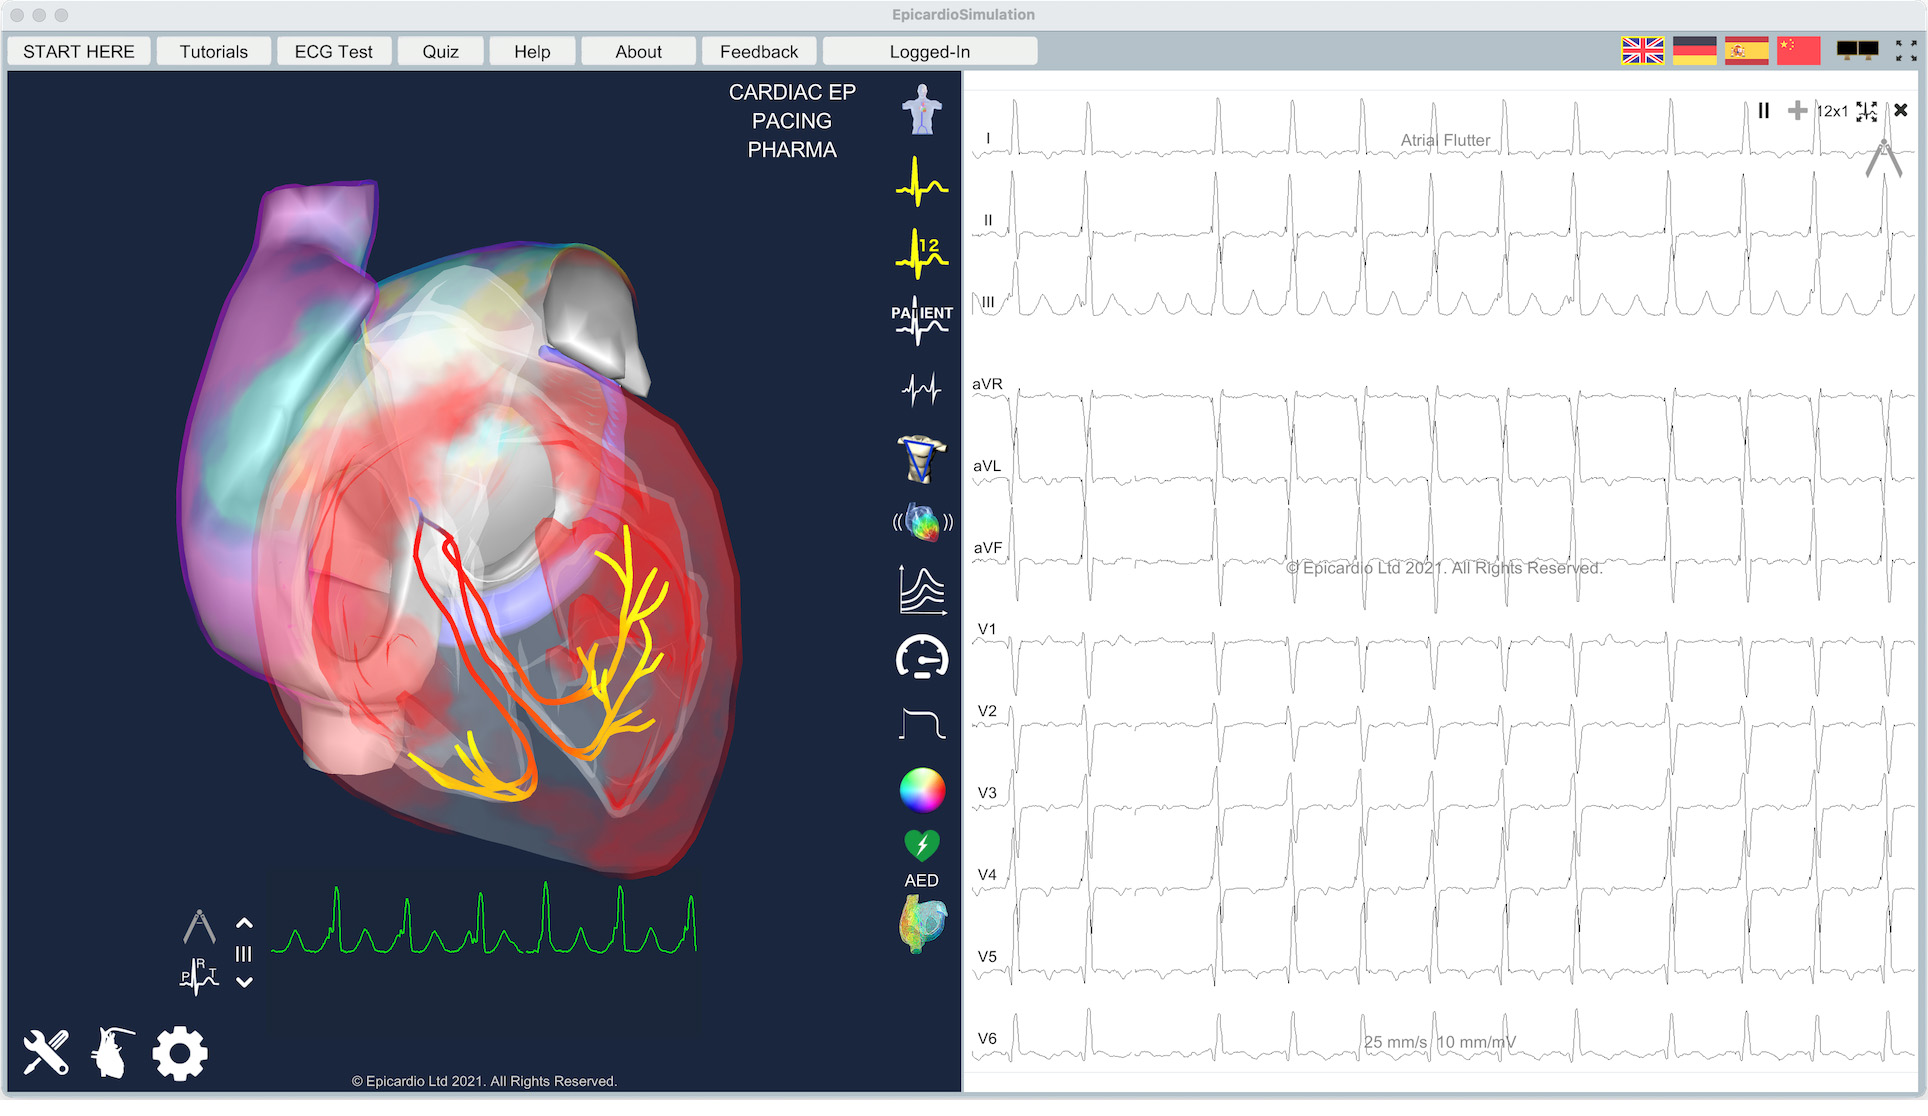Image resolution: width=1928 pixels, height=1116 pixels.
Task: Enter fullscreen with the corner arrows icon
Action: [1906, 51]
